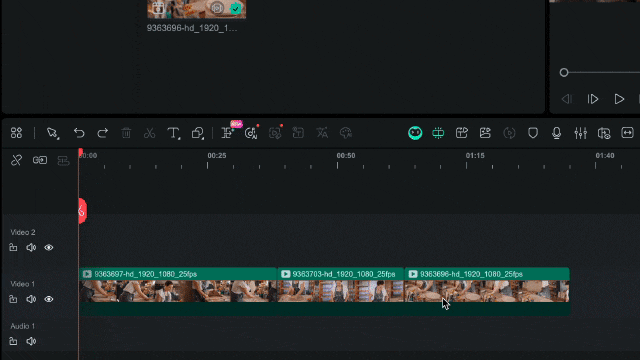Open the green AI Copilot mascot

415,133
